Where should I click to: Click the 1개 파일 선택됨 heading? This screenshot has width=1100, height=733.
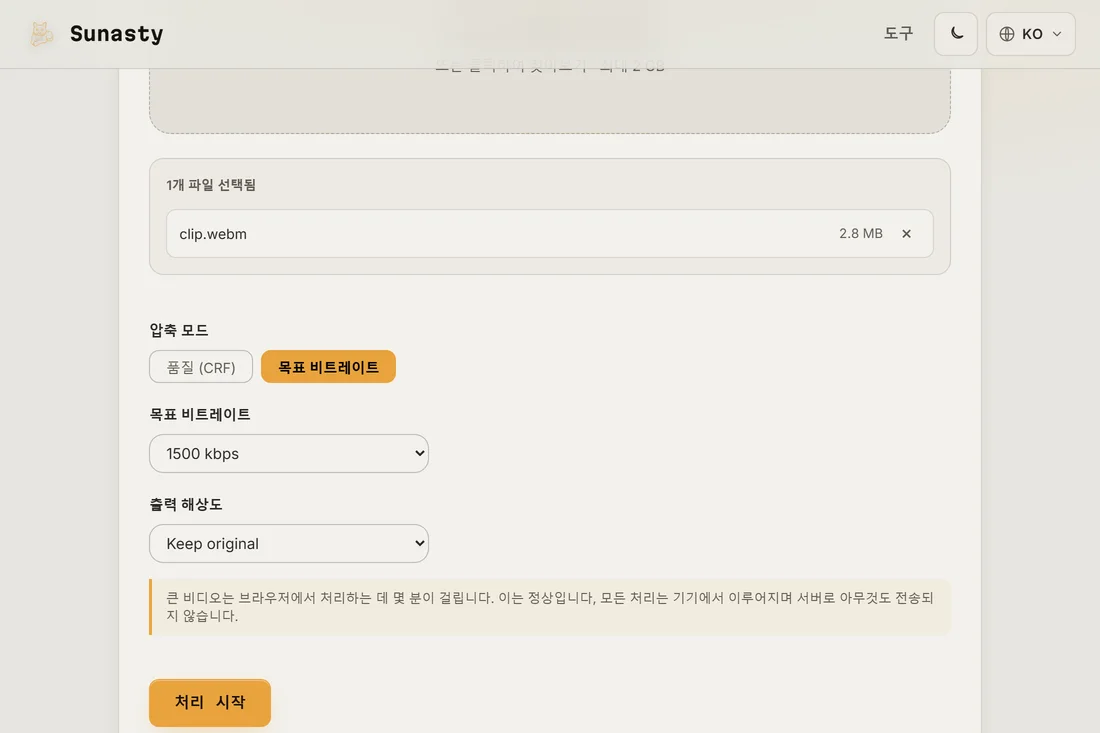(211, 185)
